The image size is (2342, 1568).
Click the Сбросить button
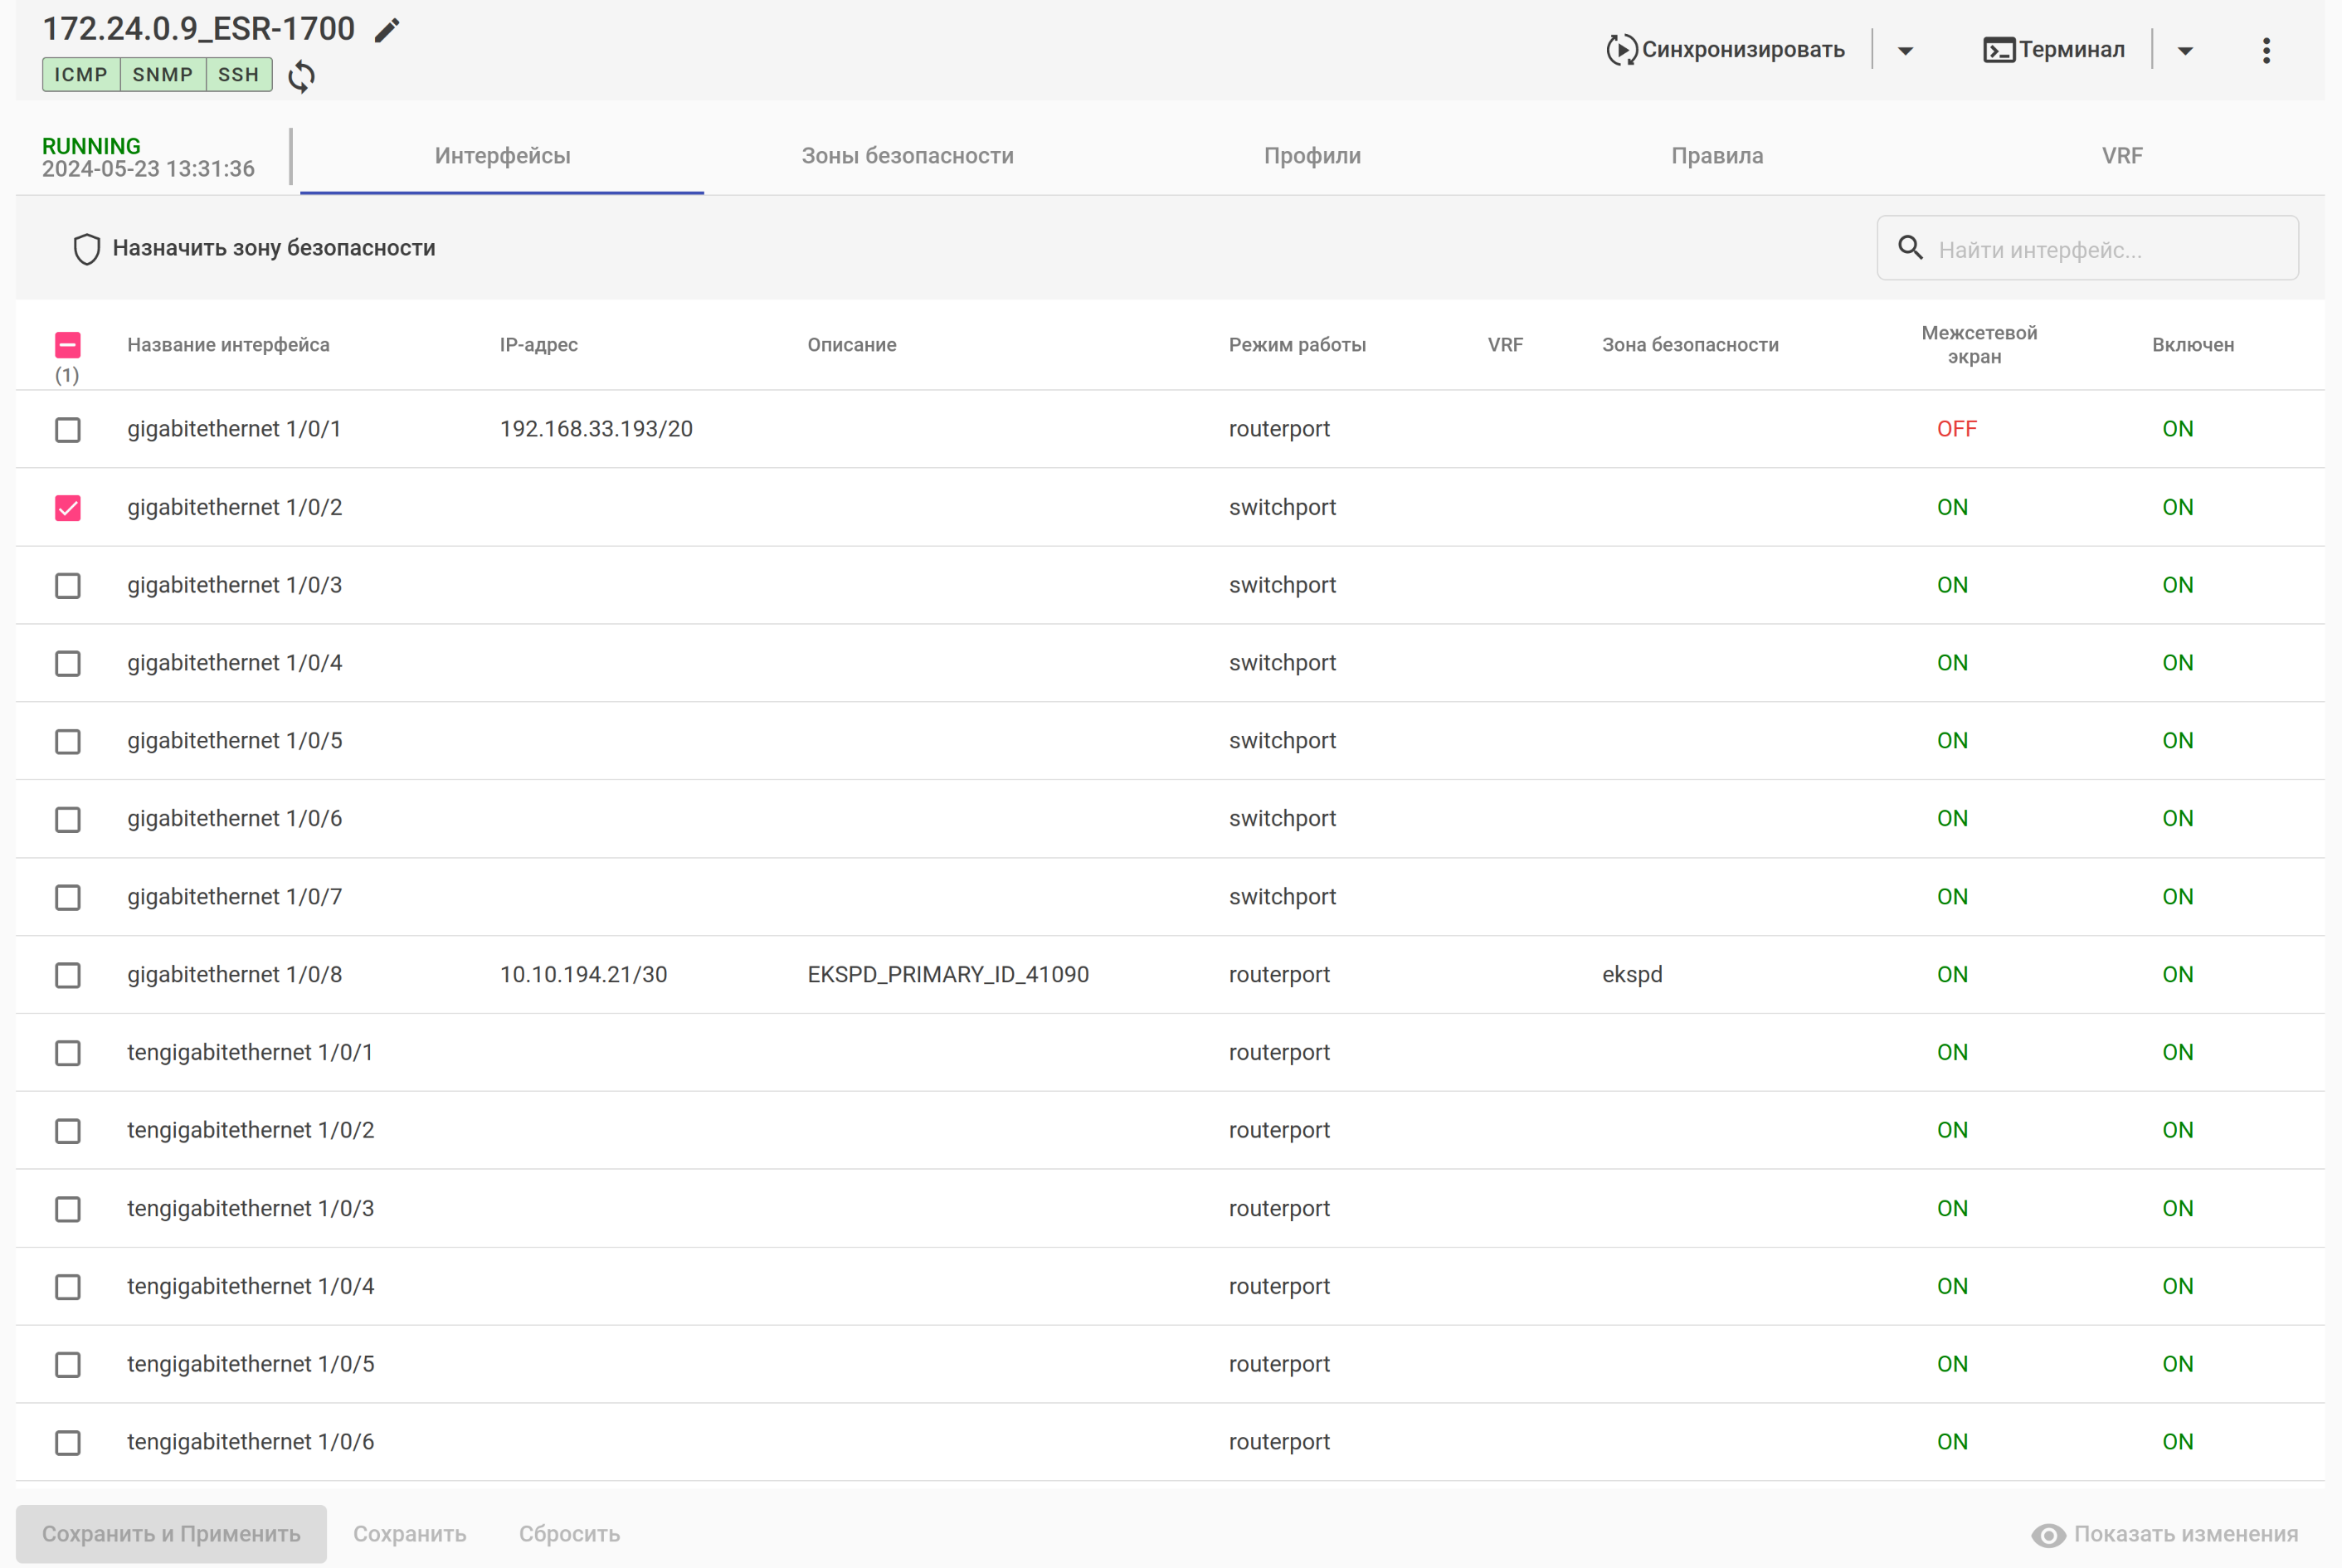pyautogui.click(x=569, y=1534)
